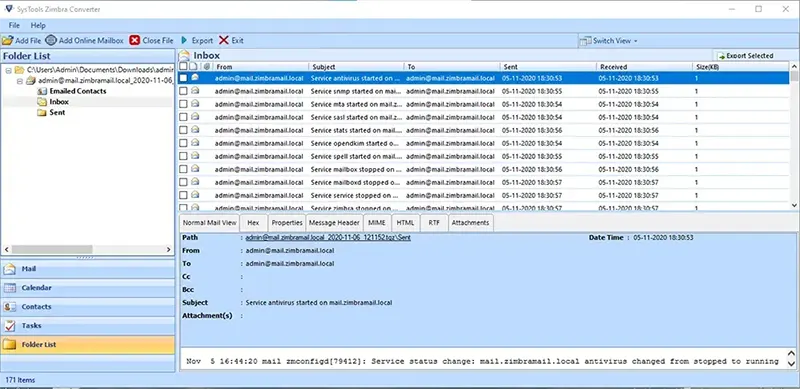Check the 'Service antivirus started' email checkbox
Screen dimensions: 800x389
pos(183,78)
